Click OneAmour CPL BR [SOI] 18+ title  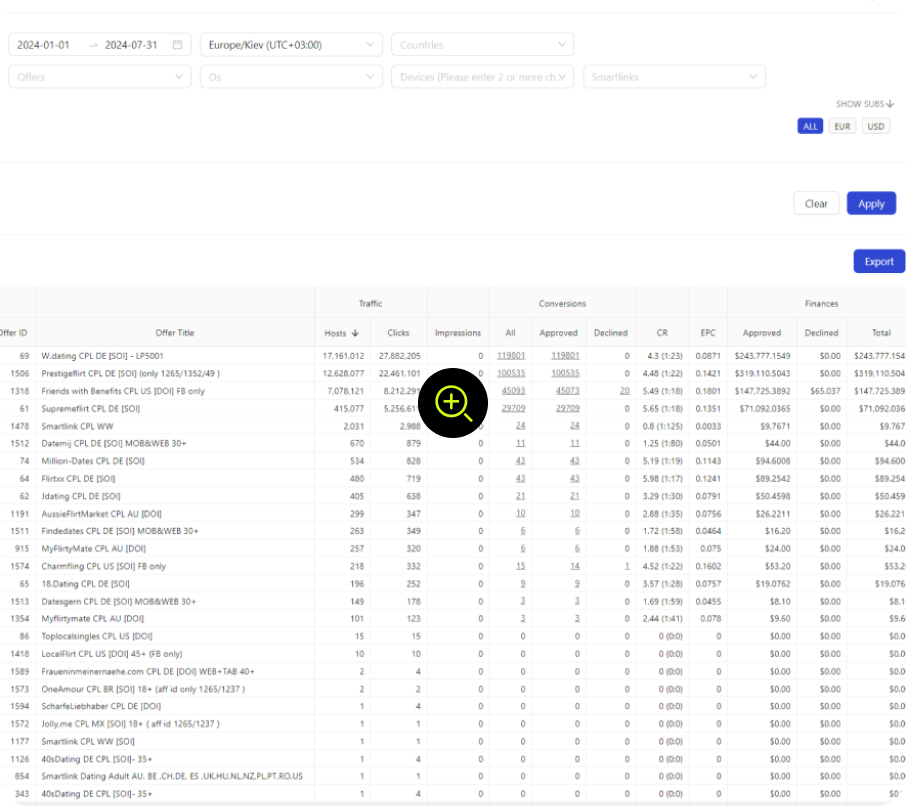click(x=143, y=689)
